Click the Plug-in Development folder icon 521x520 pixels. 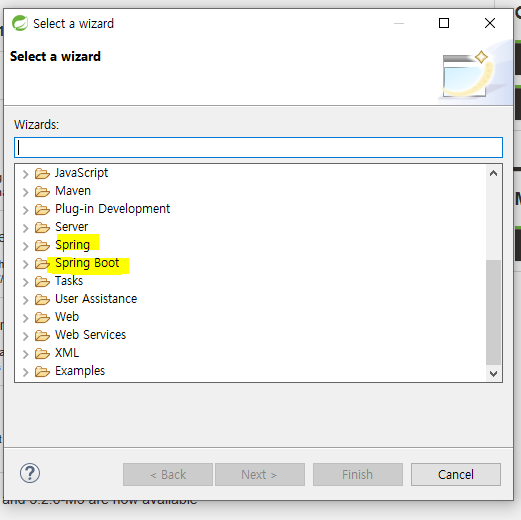[42, 209]
